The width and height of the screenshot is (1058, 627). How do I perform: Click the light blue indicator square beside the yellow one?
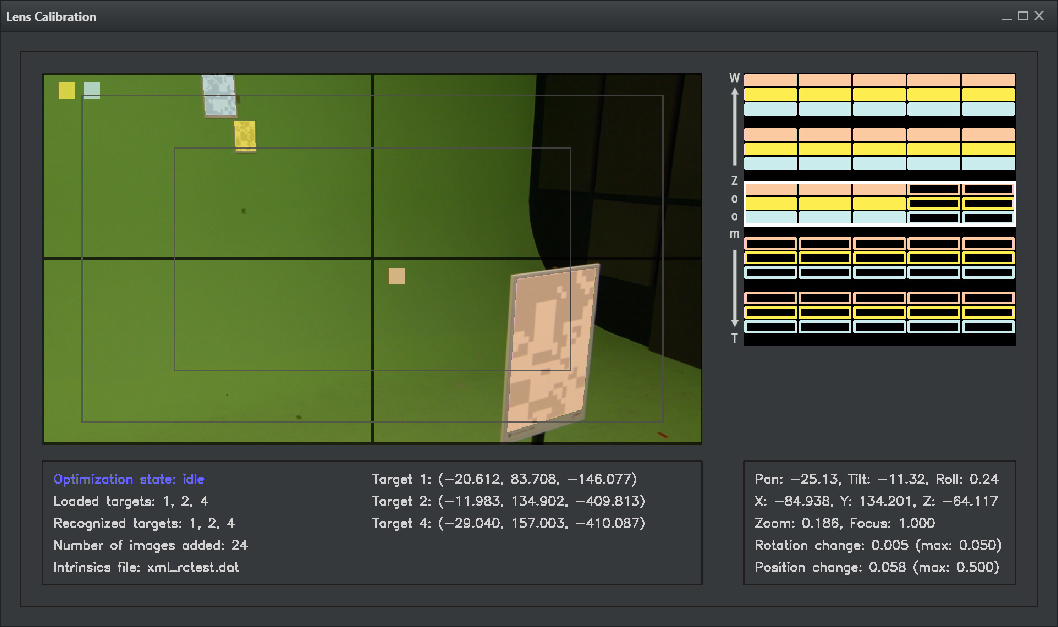[92, 90]
